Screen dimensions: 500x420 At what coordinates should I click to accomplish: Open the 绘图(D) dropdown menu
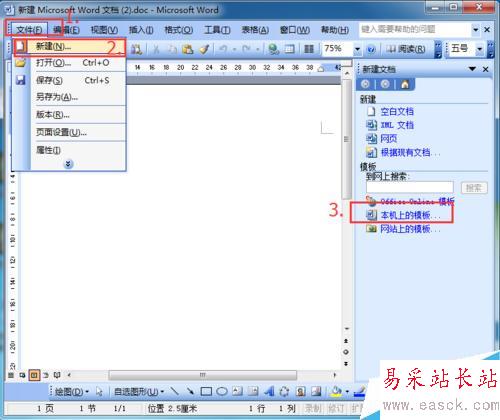click(x=72, y=392)
